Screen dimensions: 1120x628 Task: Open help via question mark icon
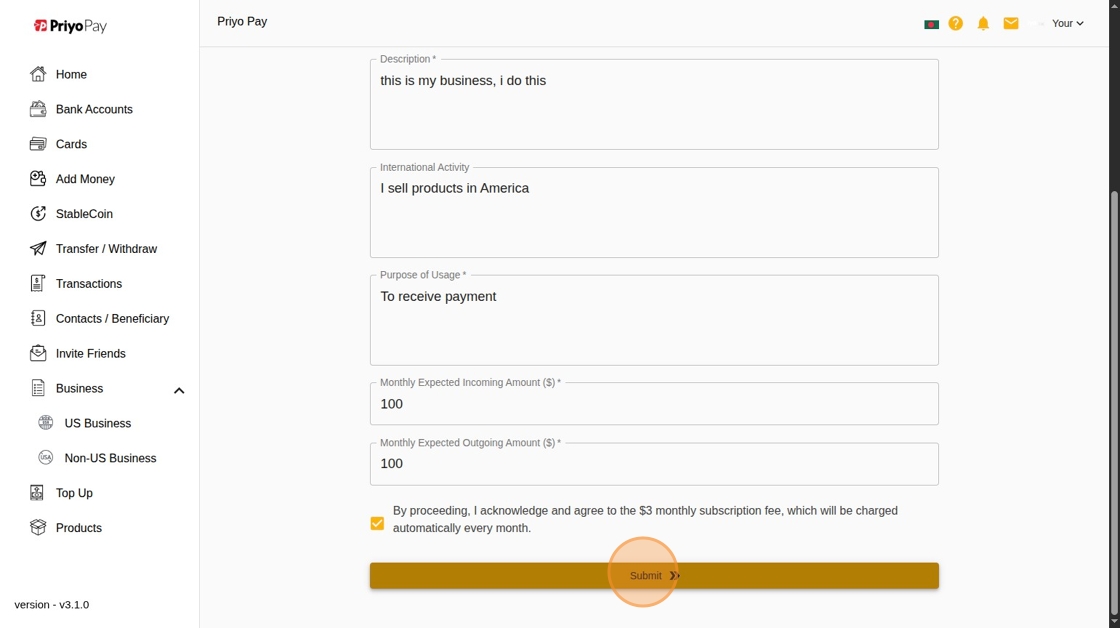(956, 23)
